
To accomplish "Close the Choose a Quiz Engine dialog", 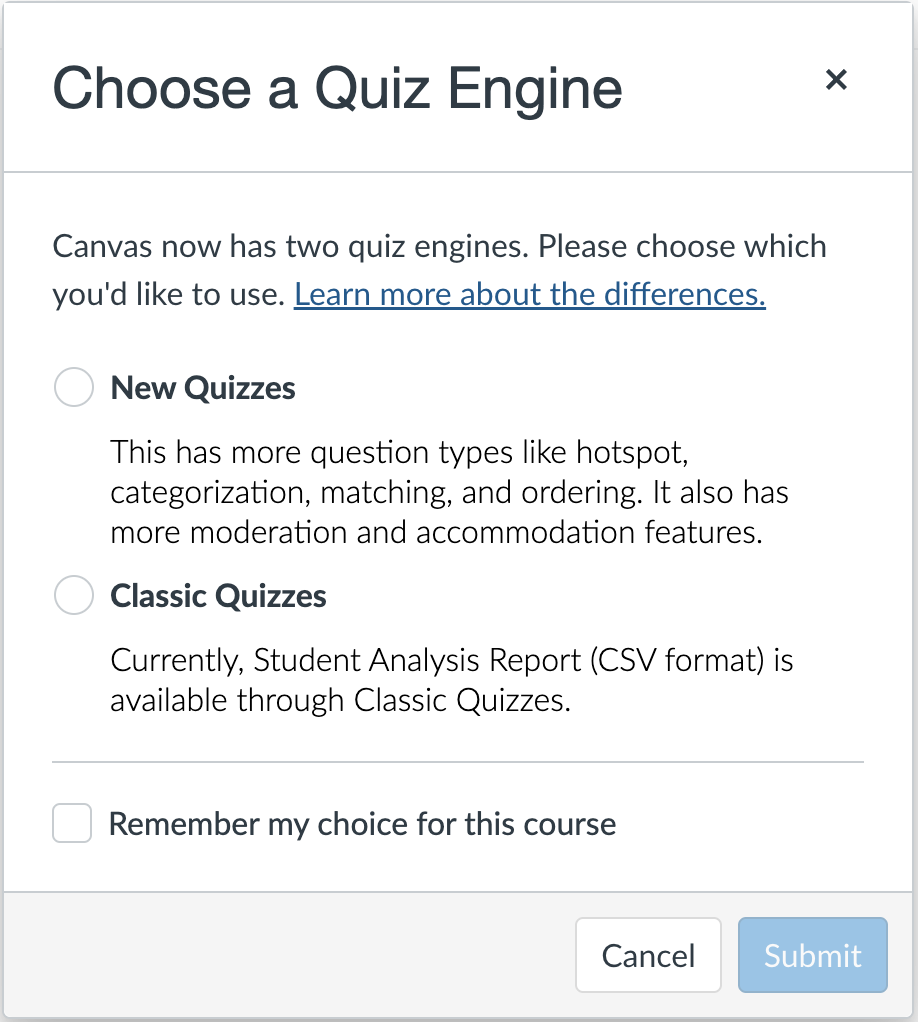I will (837, 80).
